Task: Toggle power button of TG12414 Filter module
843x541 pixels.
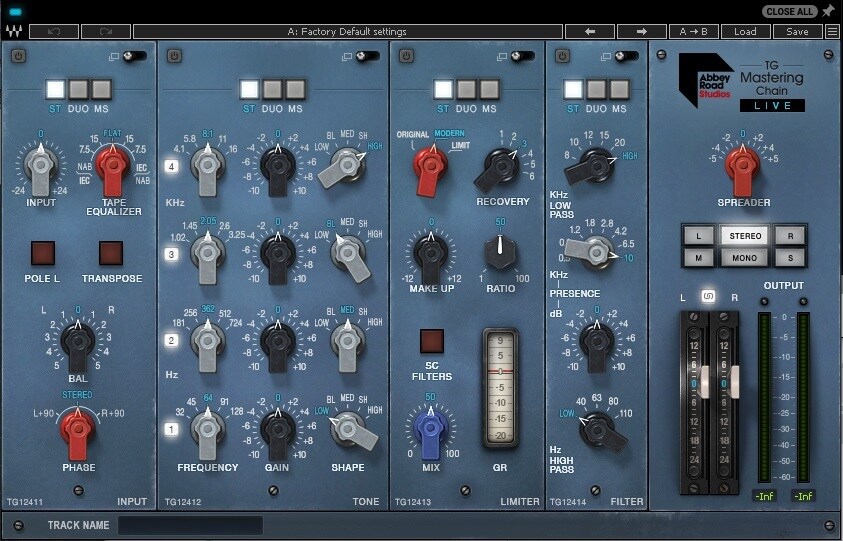Action: 562,56
